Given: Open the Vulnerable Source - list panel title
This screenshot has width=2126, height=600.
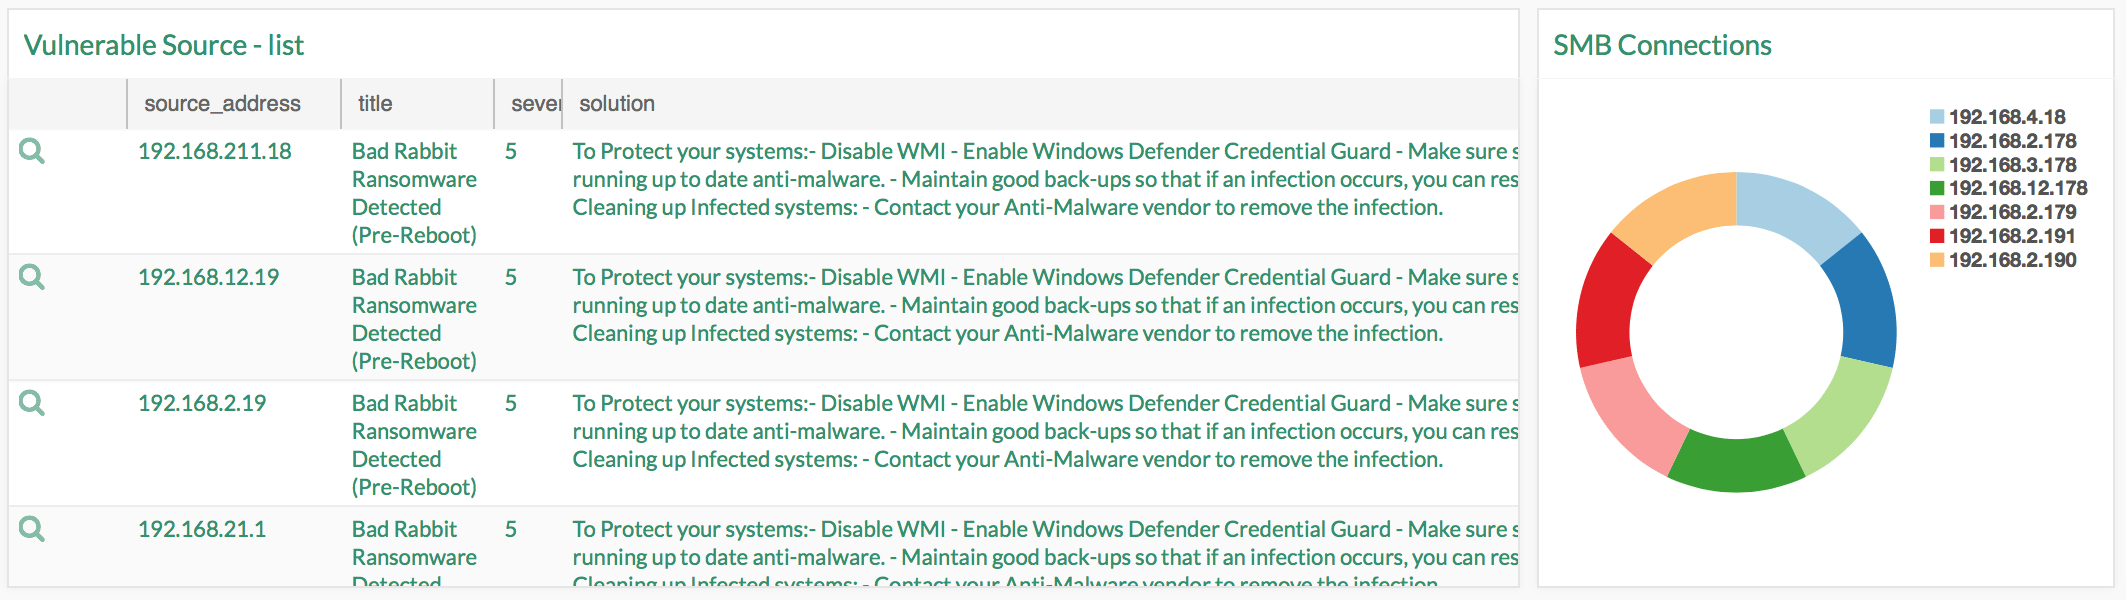Looking at the screenshot, I should click(x=163, y=45).
